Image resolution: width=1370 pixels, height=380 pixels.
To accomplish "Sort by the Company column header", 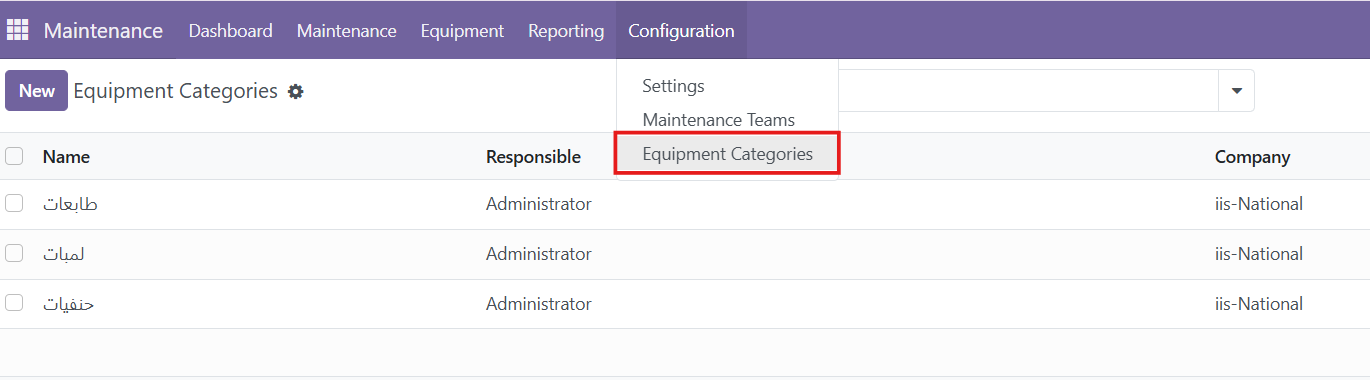I will (x=1252, y=157).
